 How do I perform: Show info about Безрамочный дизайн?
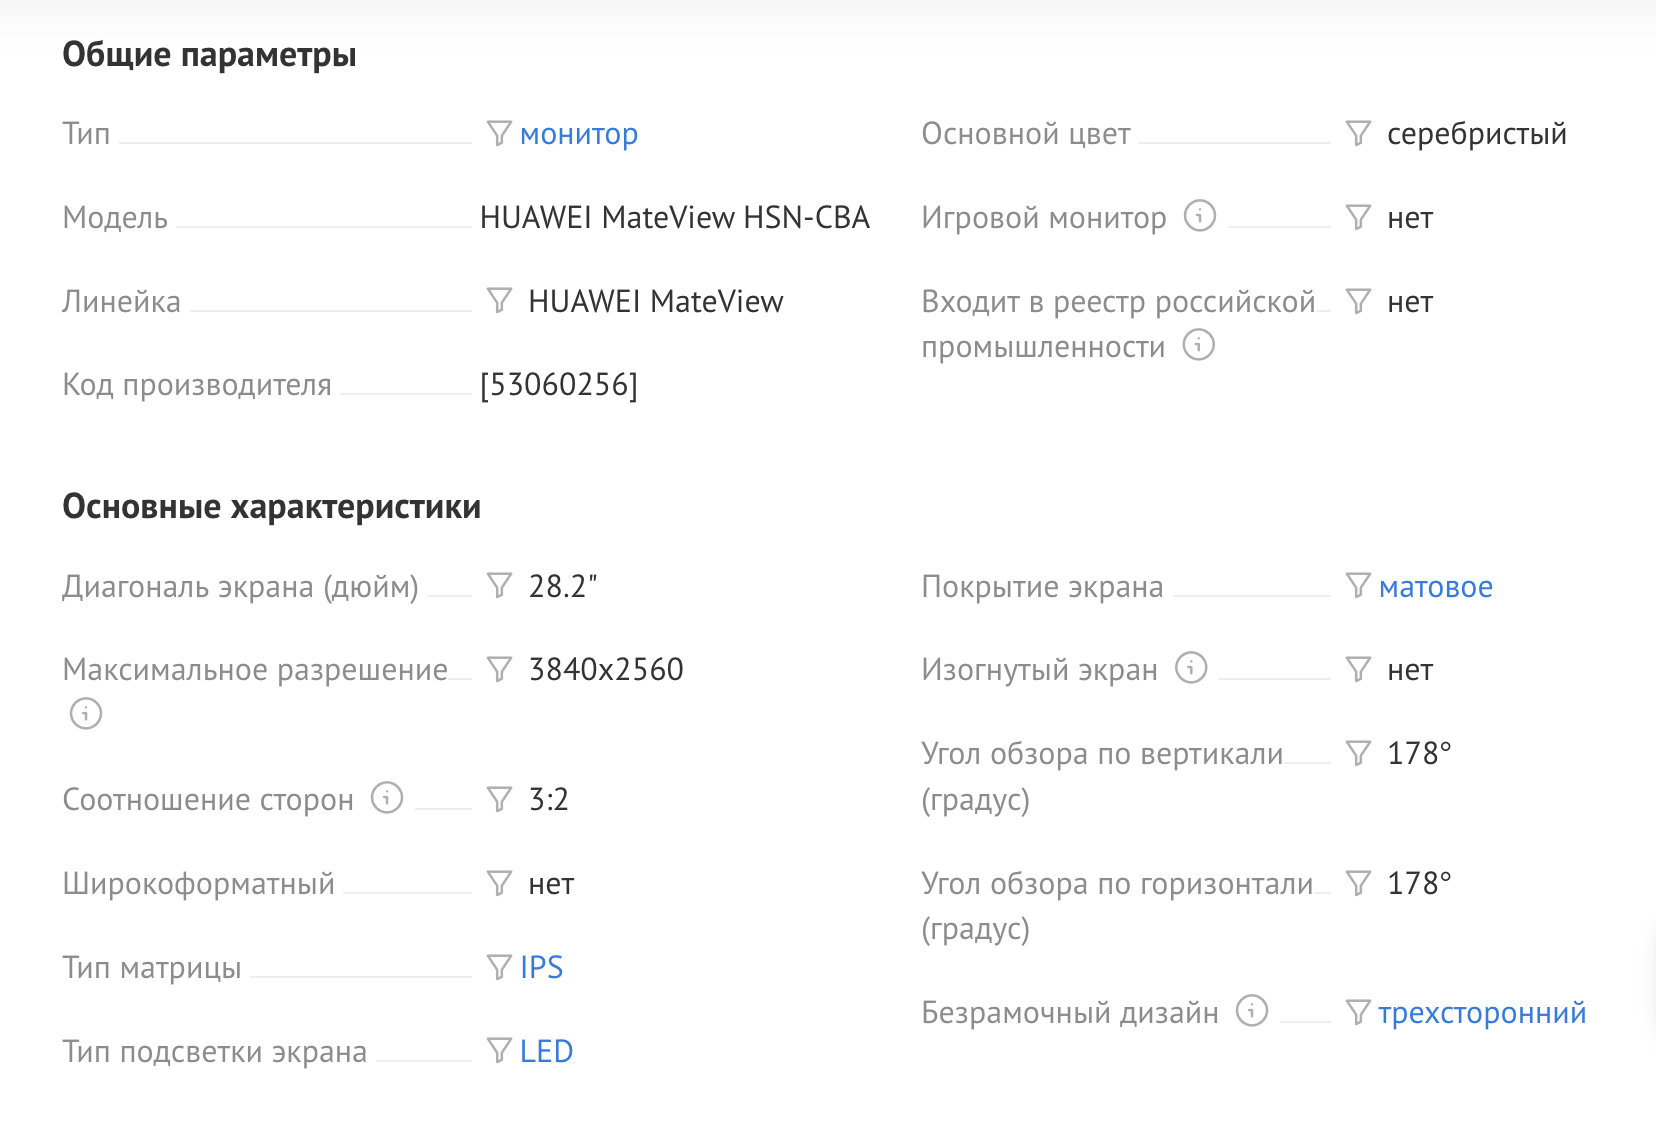[x=1252, y=1011]
